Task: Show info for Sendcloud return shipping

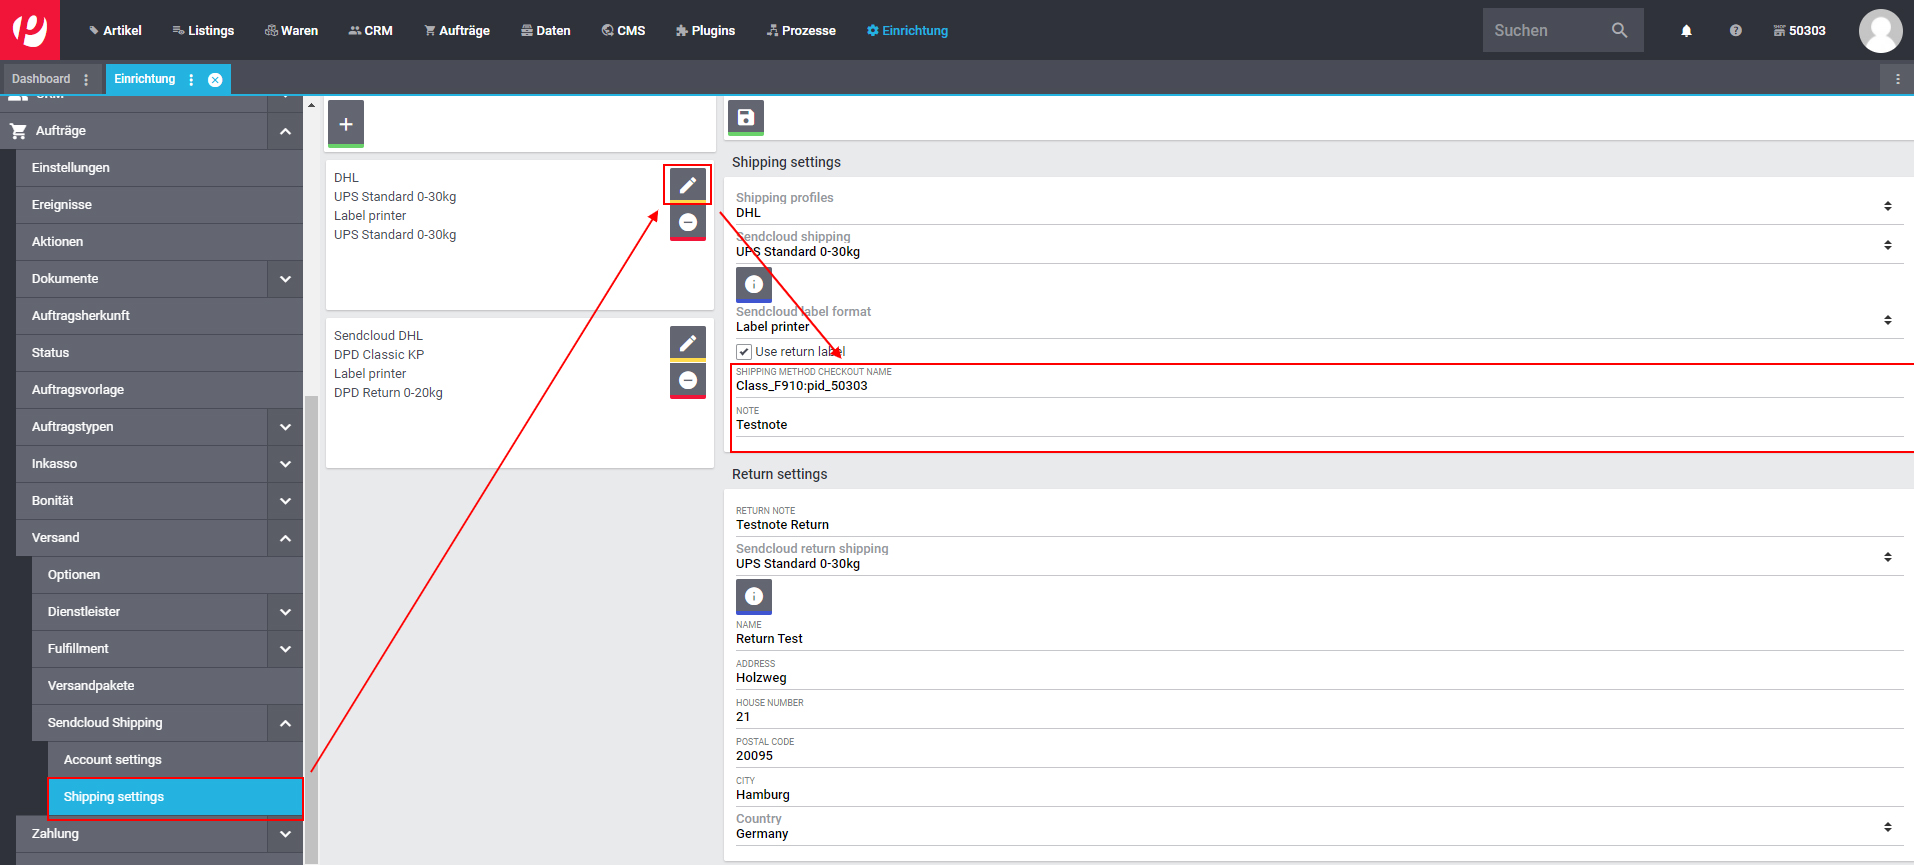Action: pos(754,597)
